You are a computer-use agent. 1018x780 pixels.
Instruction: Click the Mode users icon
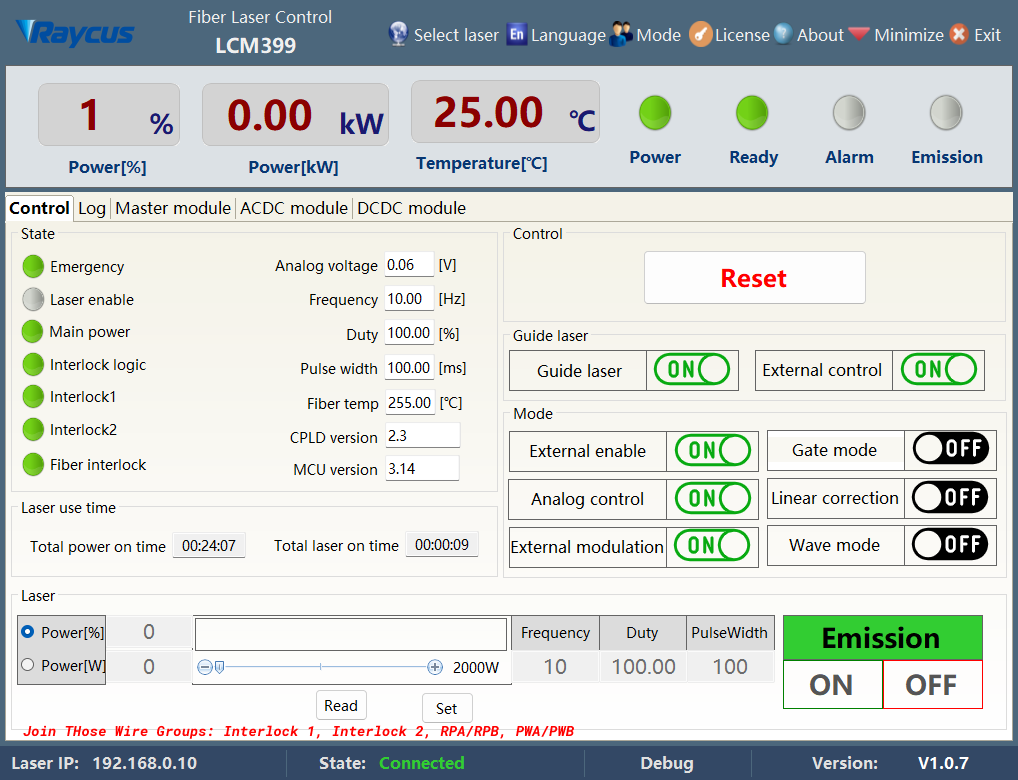[x=621, y=34]
